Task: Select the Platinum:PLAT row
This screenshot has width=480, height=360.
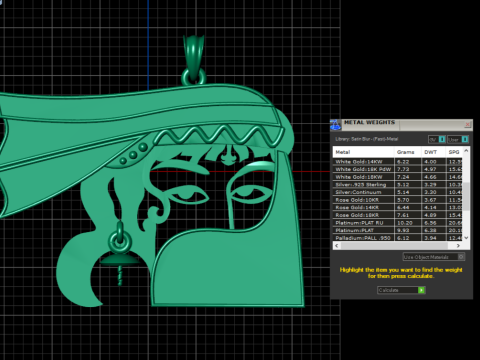Action: pos(398,230)
